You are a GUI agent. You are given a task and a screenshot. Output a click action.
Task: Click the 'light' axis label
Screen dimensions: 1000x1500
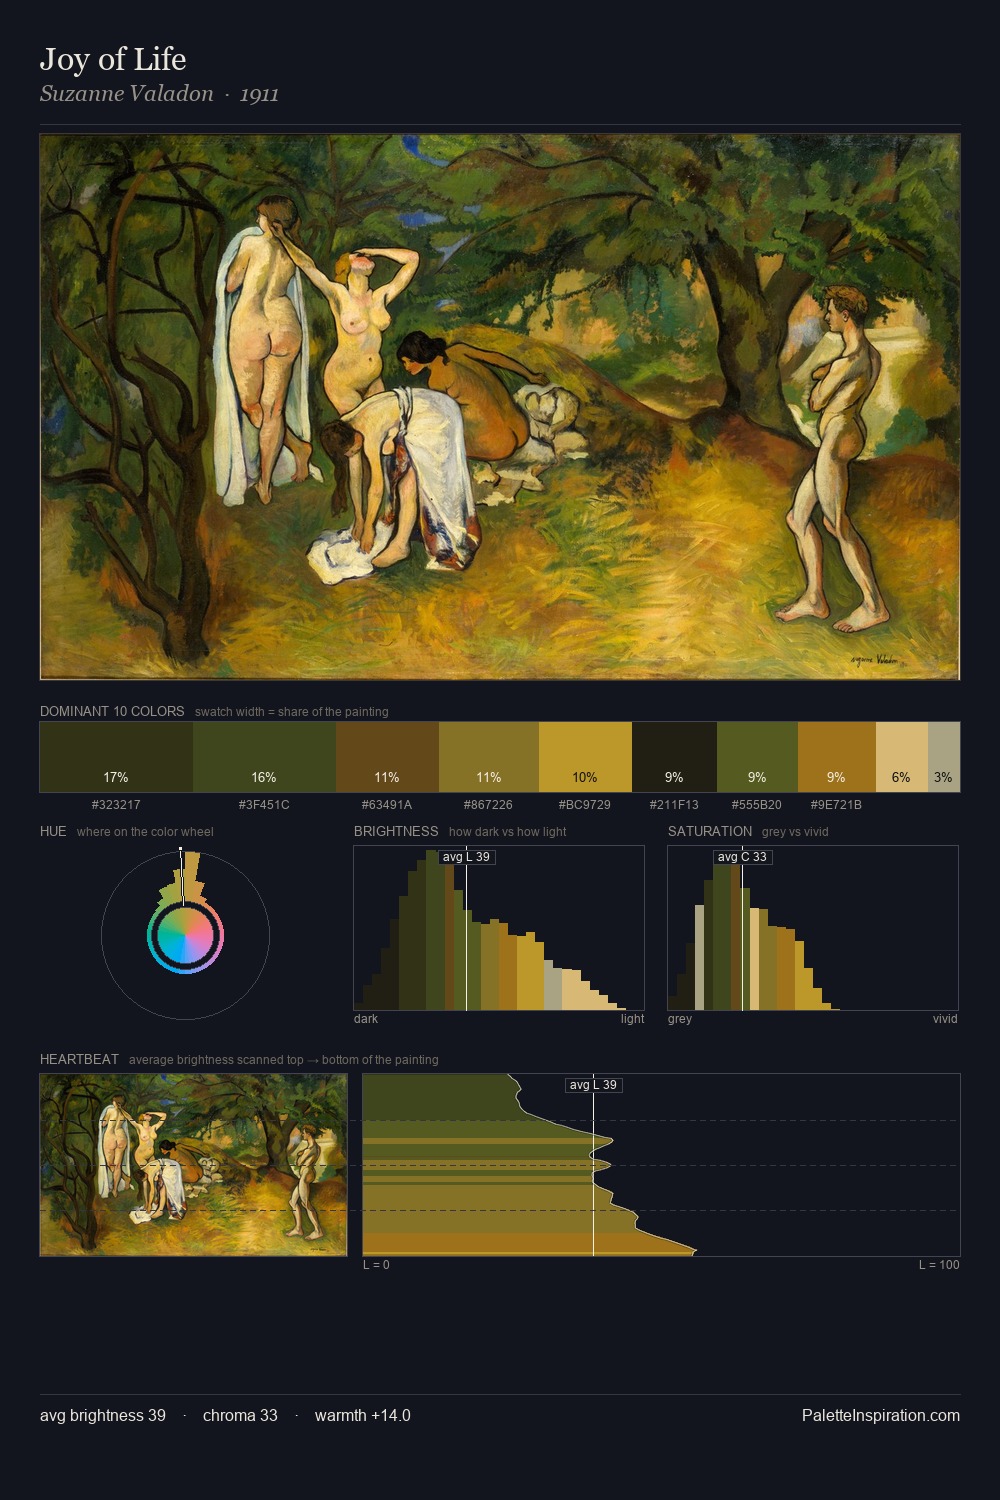click(633, 1019)
